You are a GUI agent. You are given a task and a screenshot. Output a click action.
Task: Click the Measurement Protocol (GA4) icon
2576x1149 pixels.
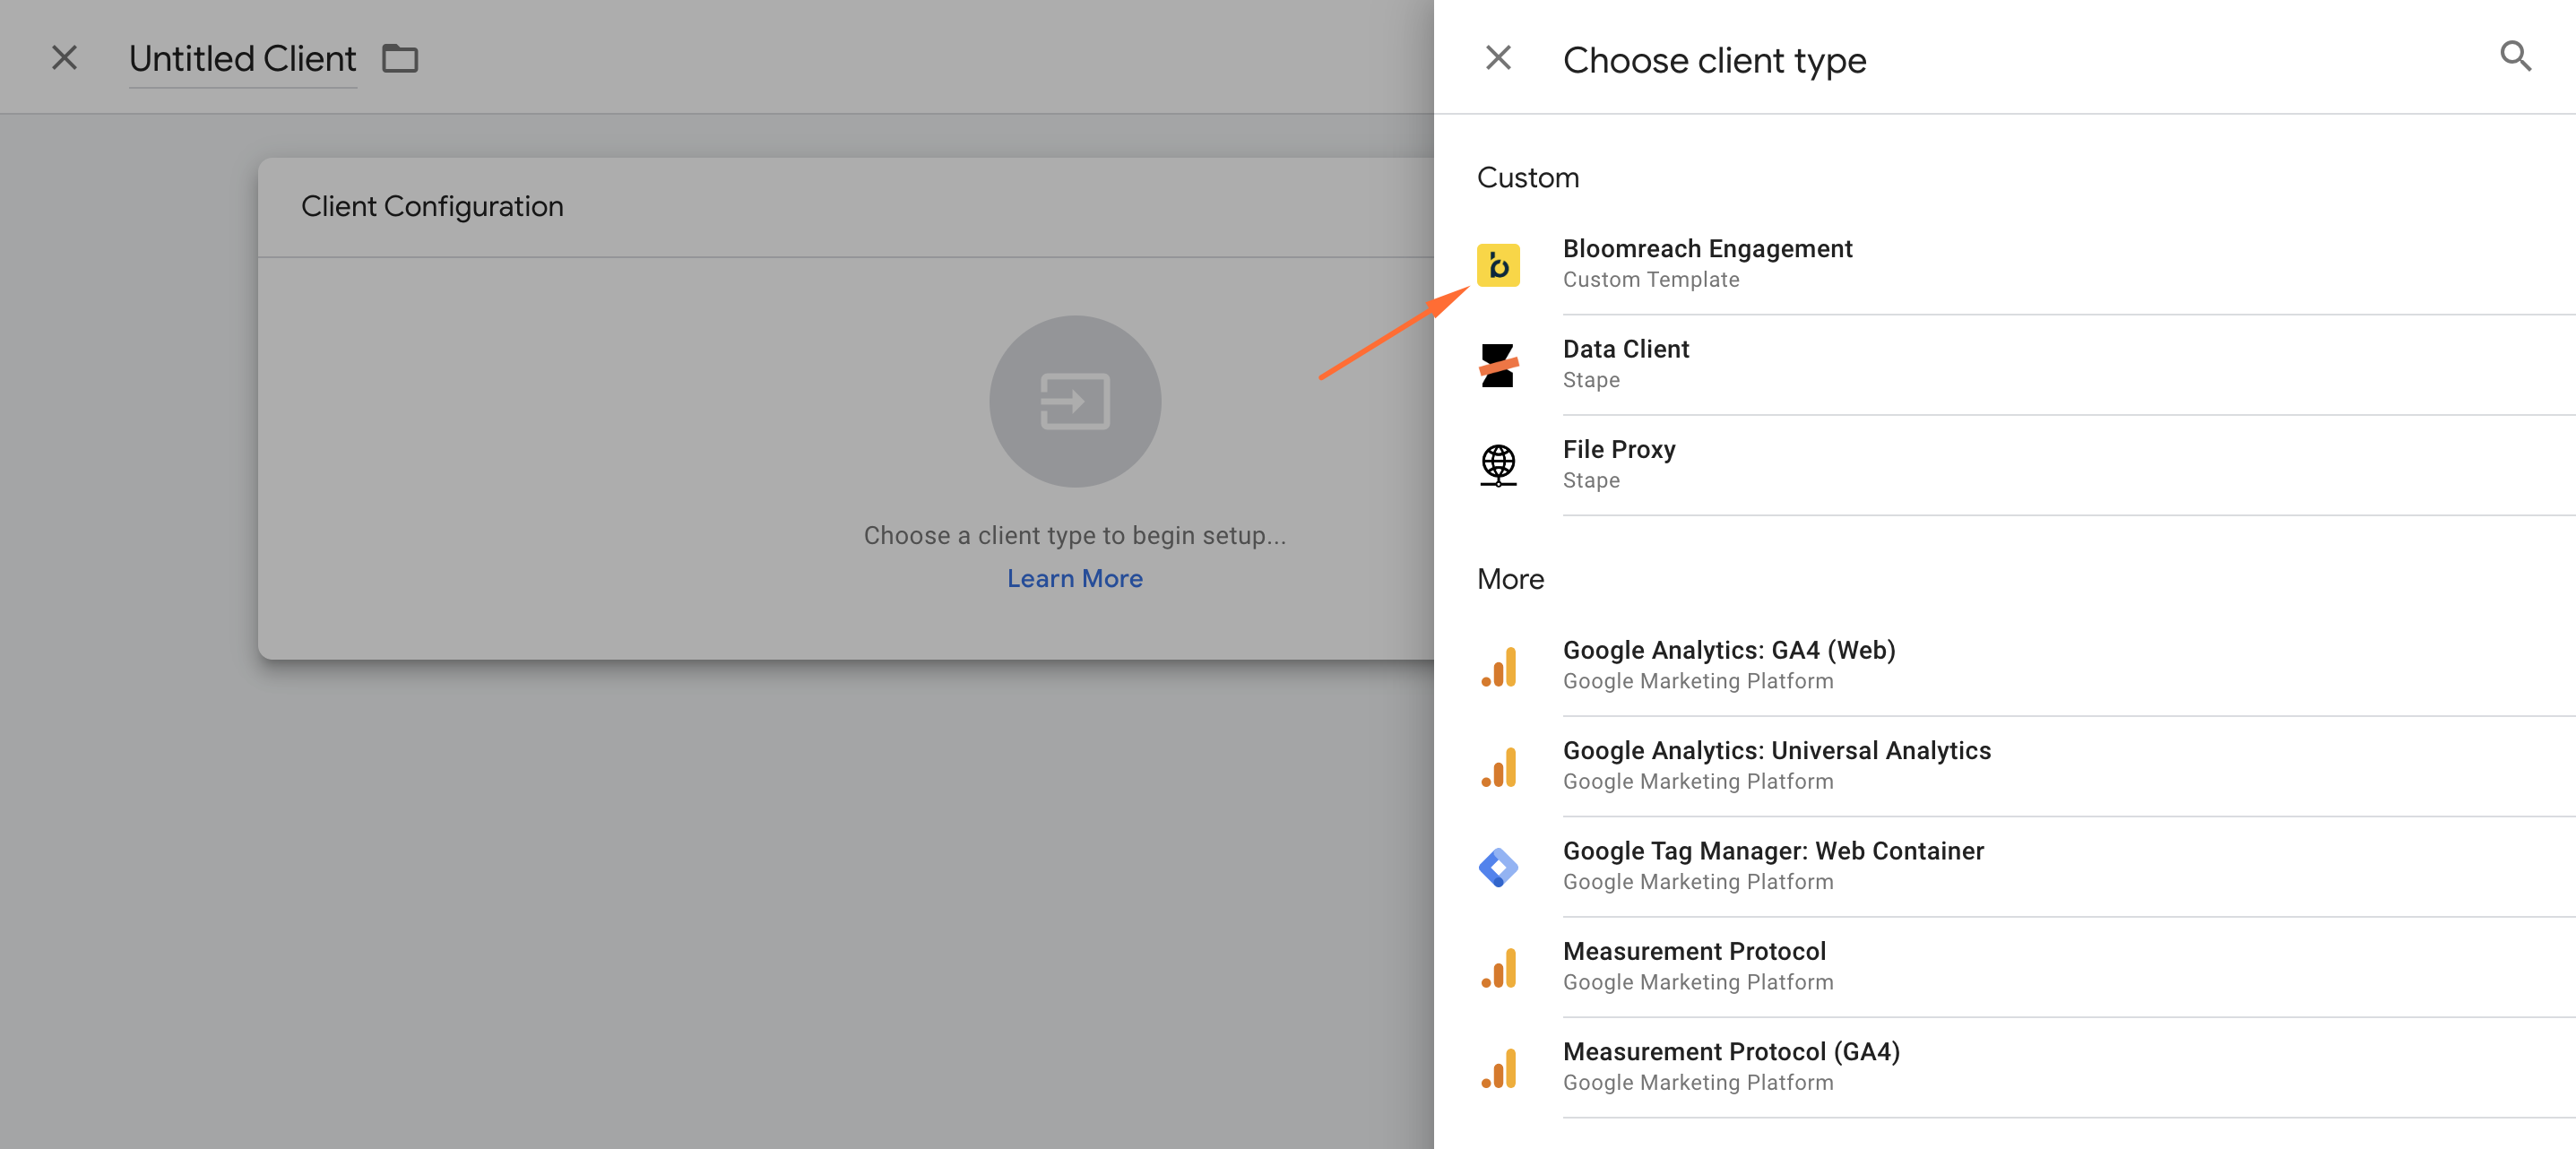point(1498,1068)
